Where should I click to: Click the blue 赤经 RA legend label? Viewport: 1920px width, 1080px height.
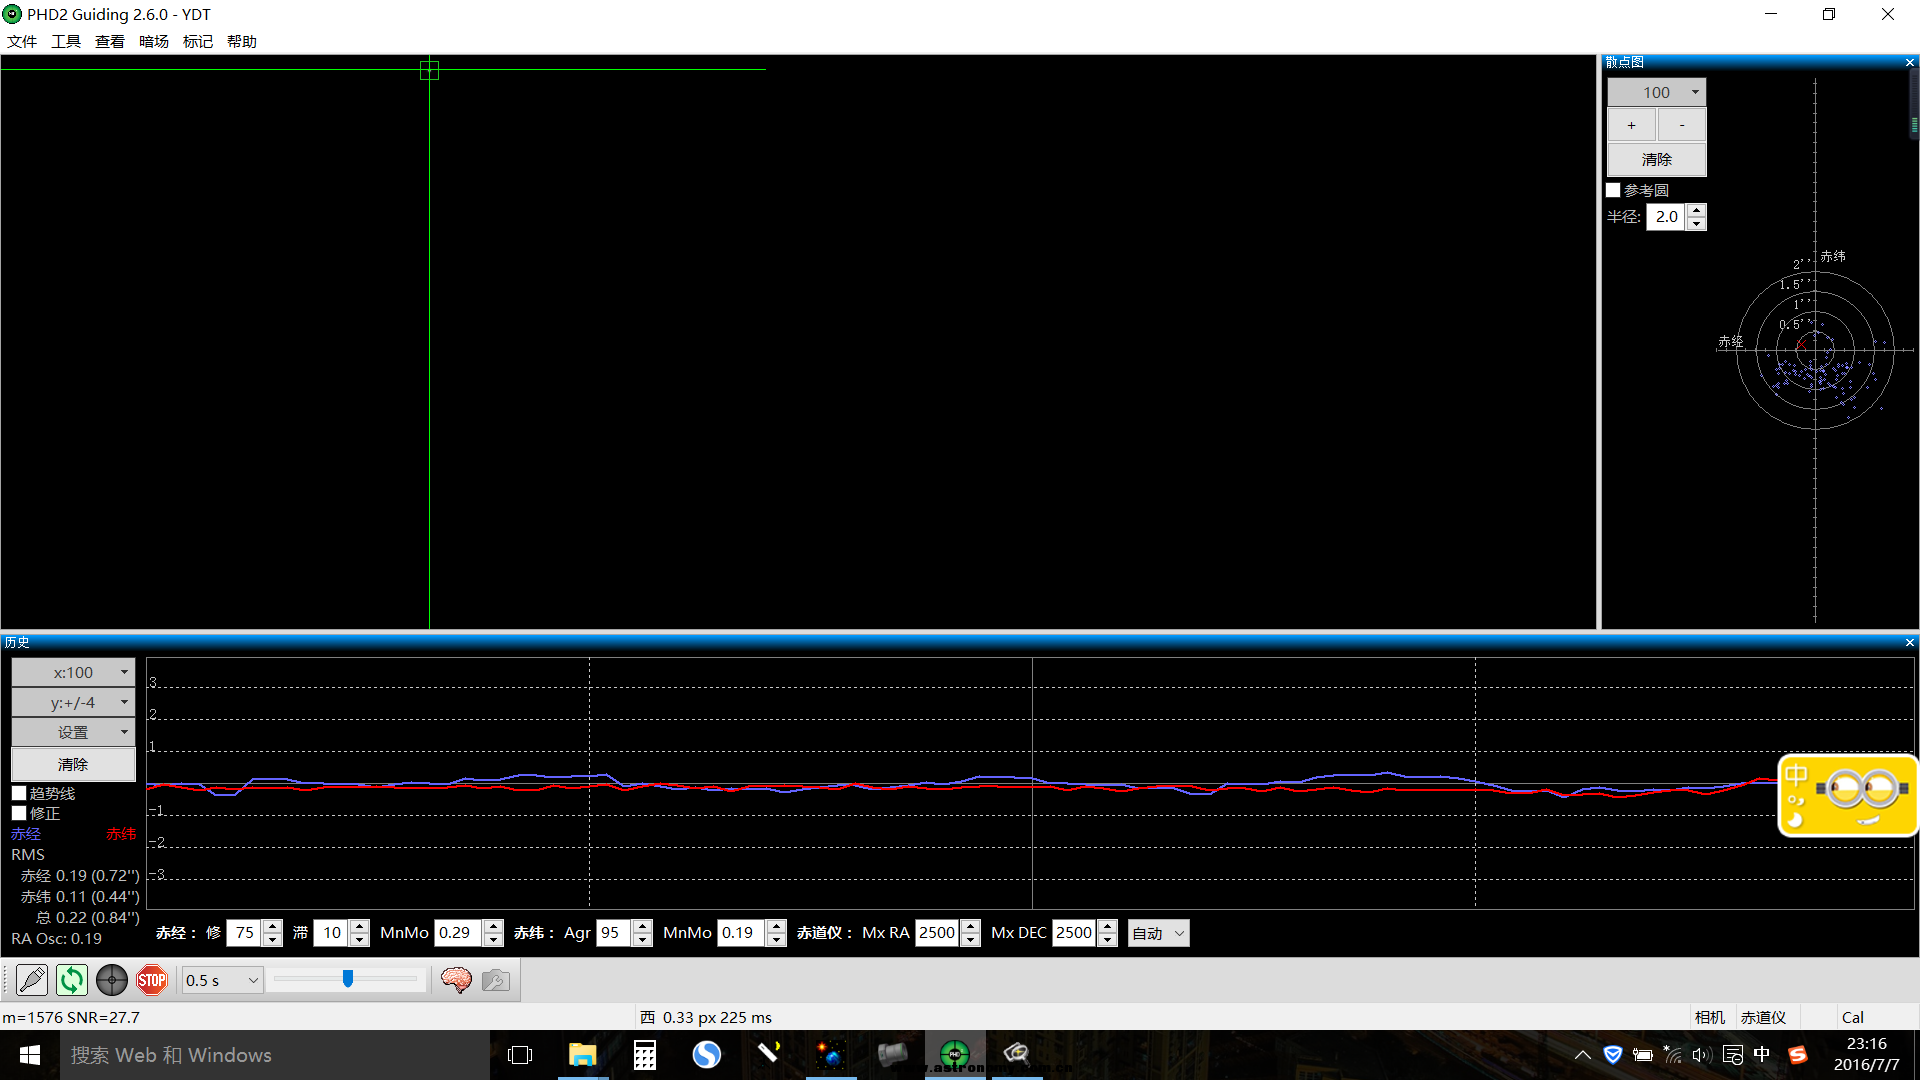(26, 833)
